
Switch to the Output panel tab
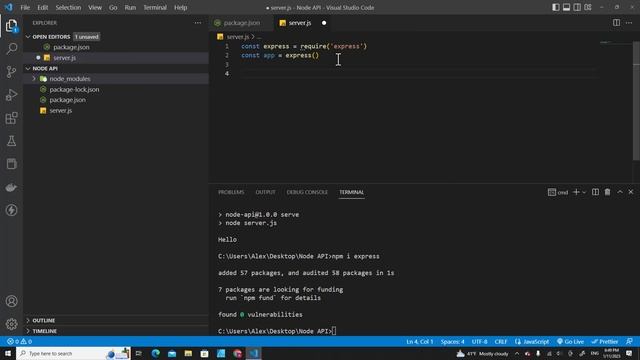point(265,192)
